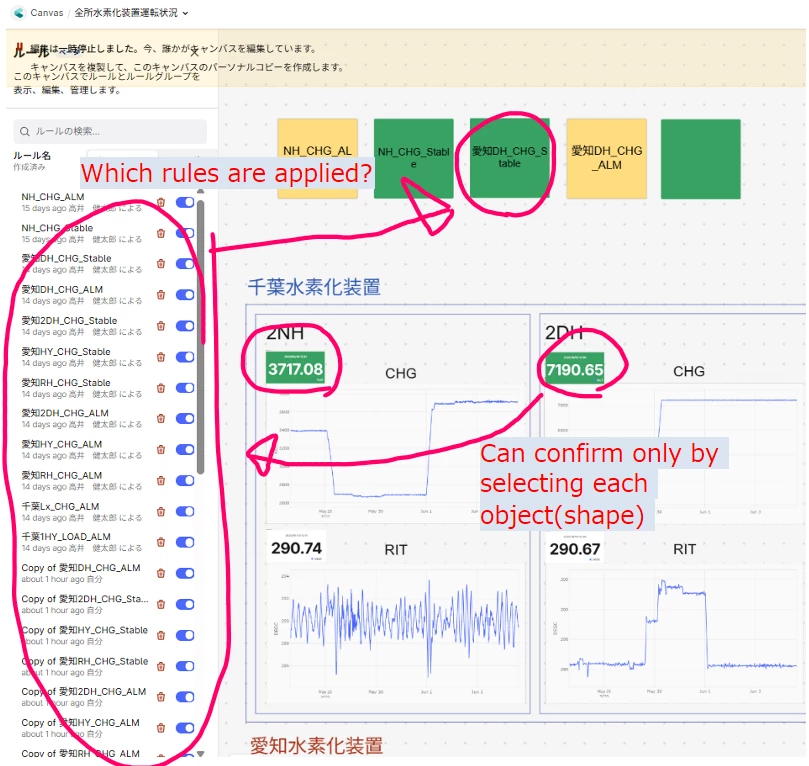The width and height of the screenshot is (809, 766).
Task: Delete the 千葉Lx_CHG_ALM rule via trash icon
Action: click(x=161, y=511)
